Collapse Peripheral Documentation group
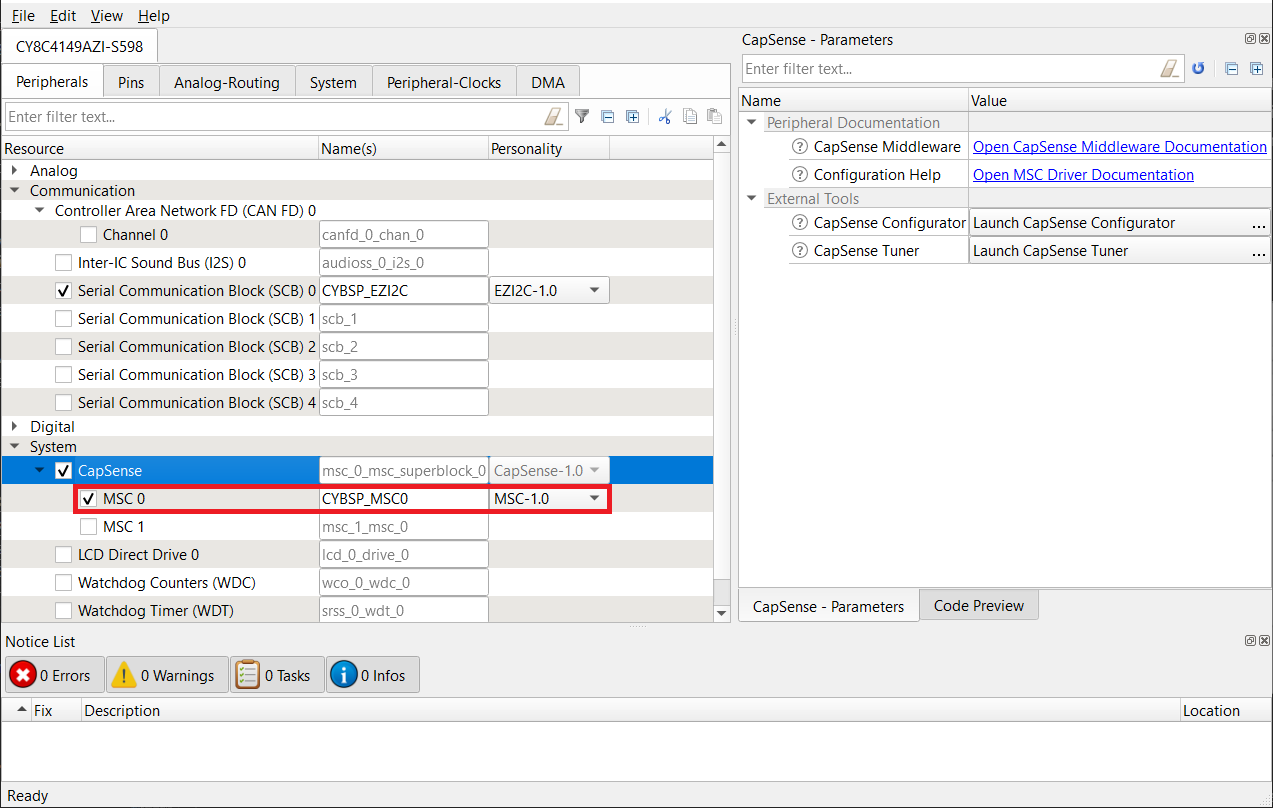1273x808 pixels. click(752, 123)
